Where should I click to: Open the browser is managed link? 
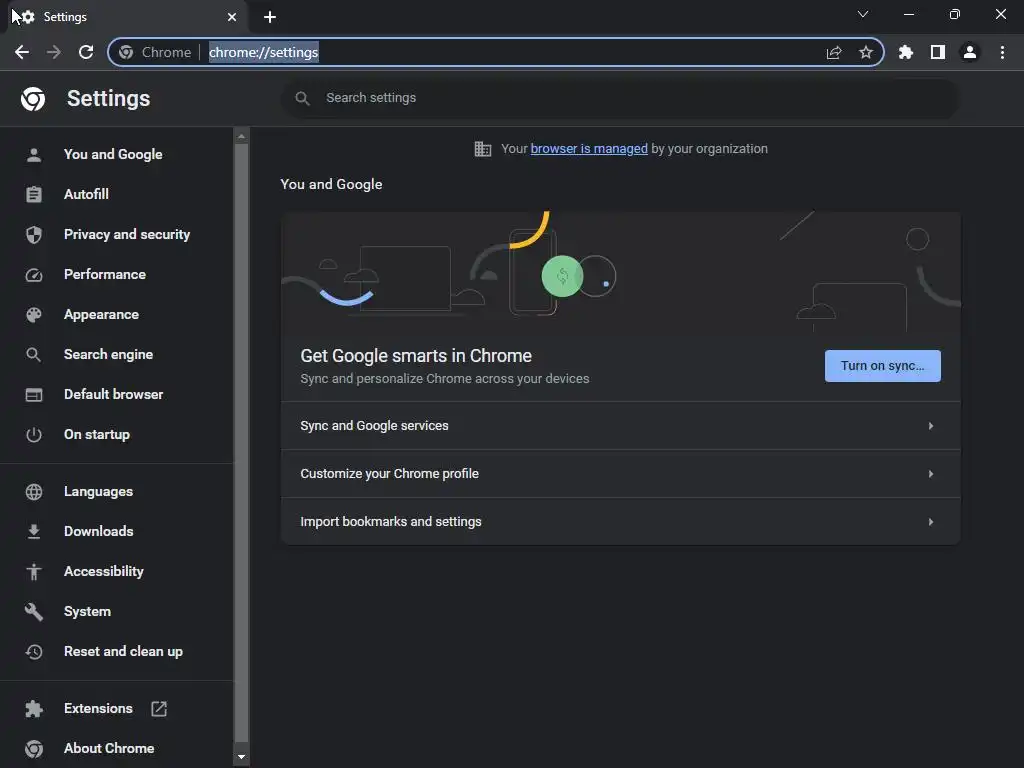pos(588,149)
